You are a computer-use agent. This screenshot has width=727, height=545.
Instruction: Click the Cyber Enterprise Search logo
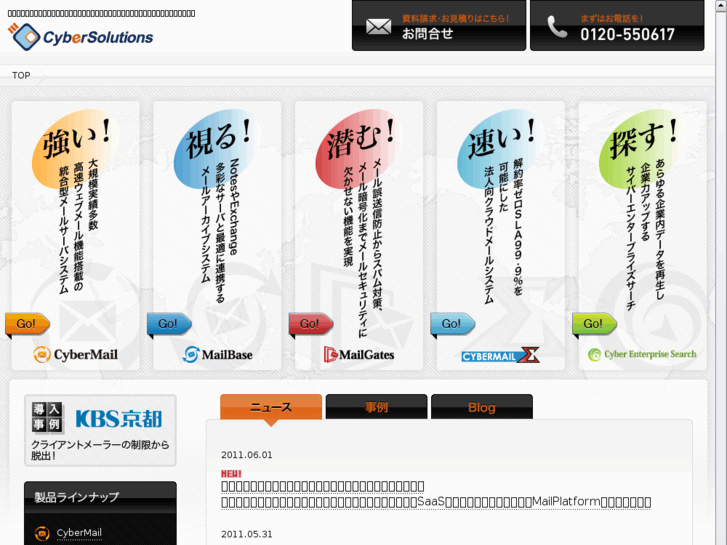tap(642, 354)
